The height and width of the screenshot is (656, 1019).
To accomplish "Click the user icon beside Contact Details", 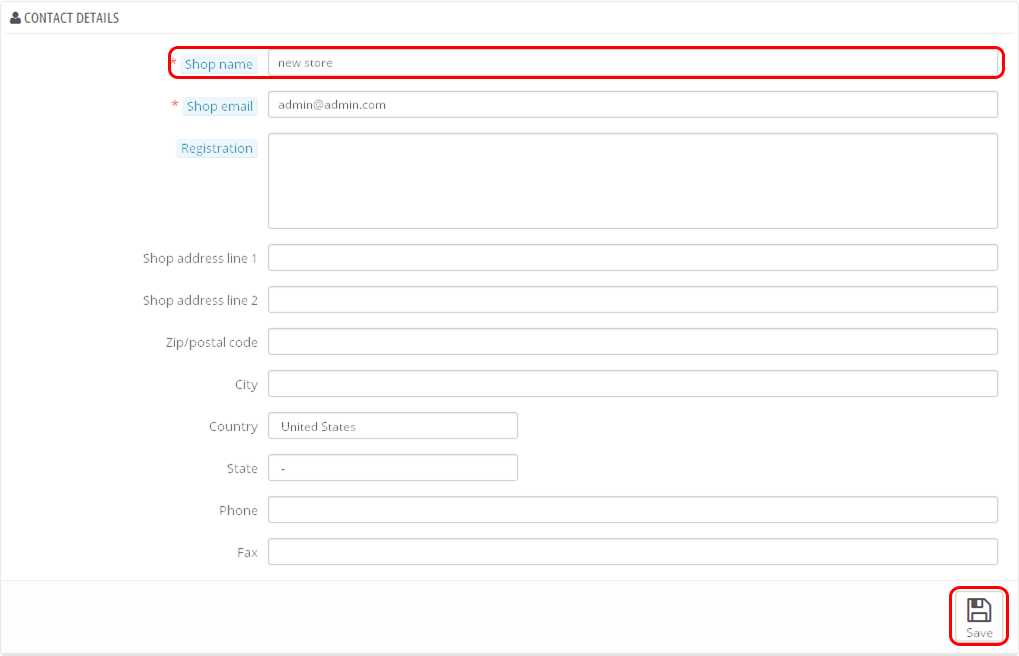I will point(15,18).
